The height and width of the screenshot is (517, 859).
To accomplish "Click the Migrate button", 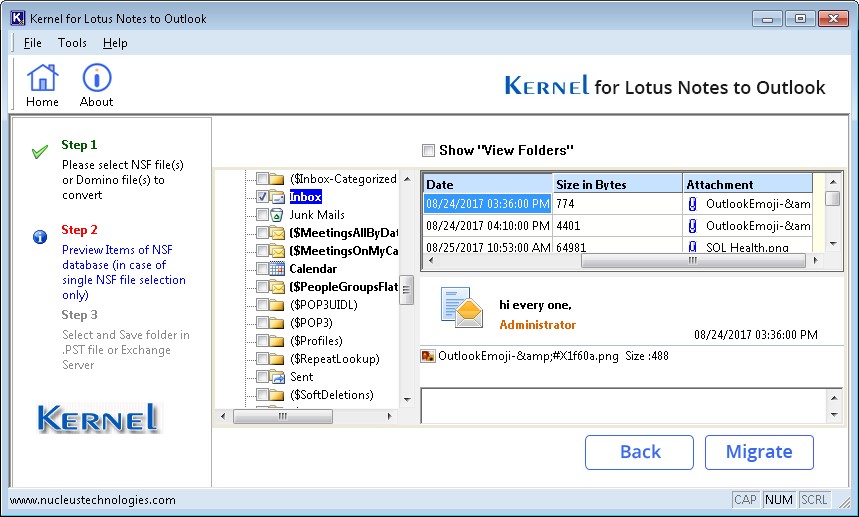I will pos(759,452).
